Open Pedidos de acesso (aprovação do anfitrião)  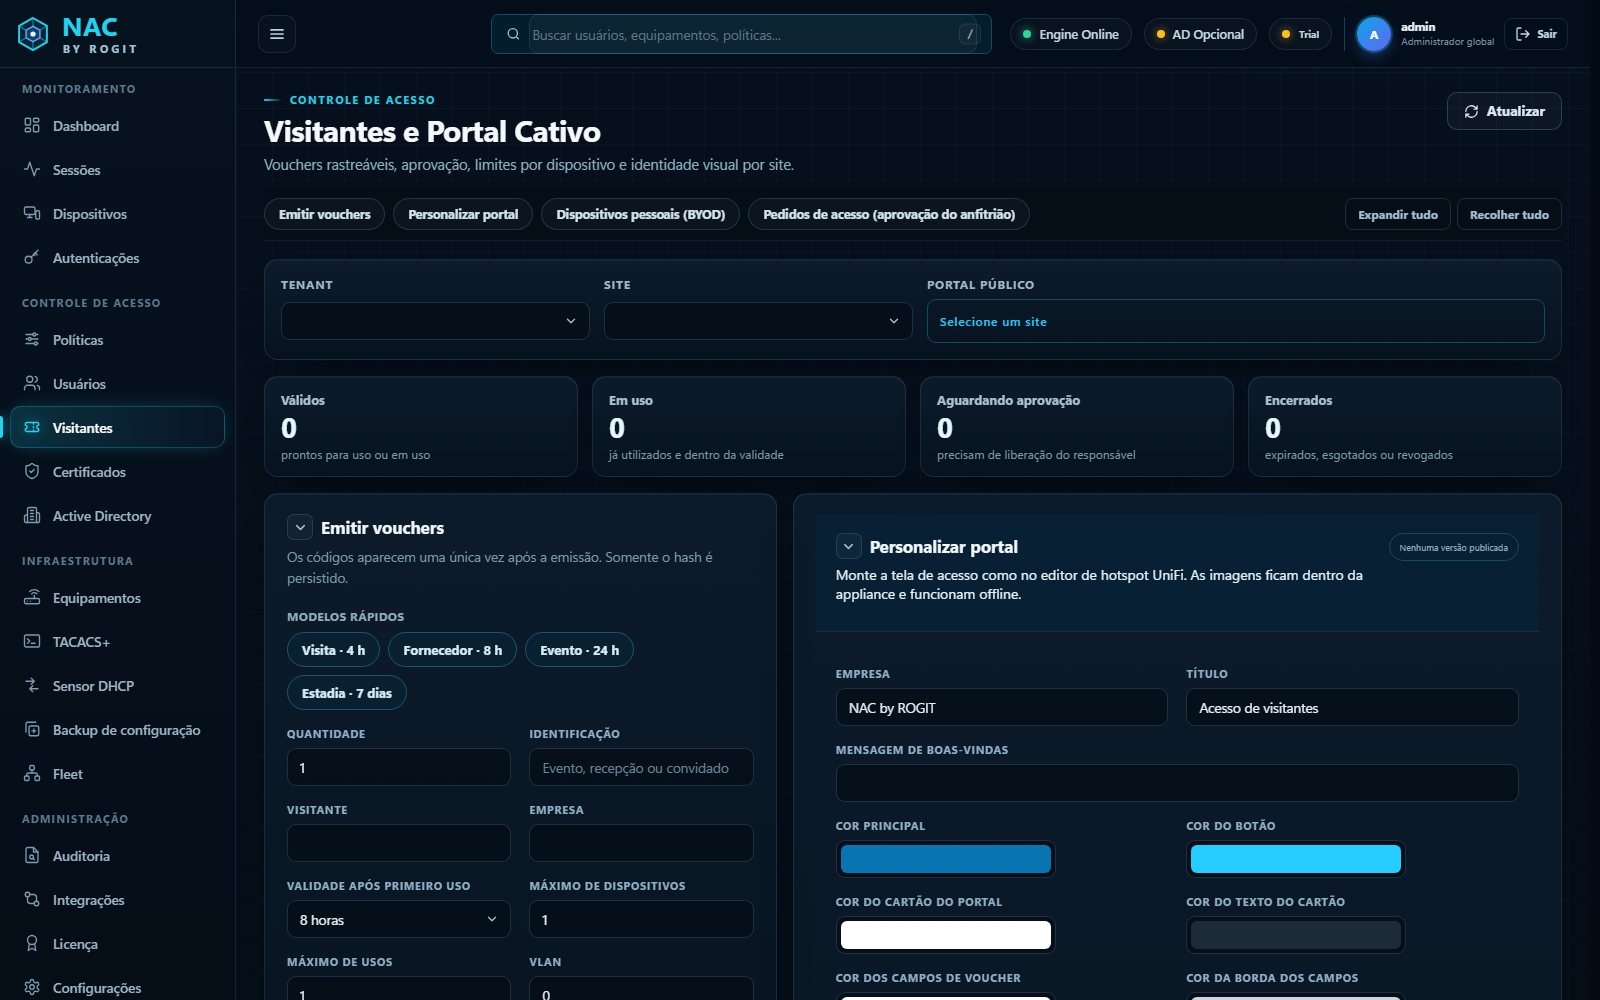click(x=888, y=214)
